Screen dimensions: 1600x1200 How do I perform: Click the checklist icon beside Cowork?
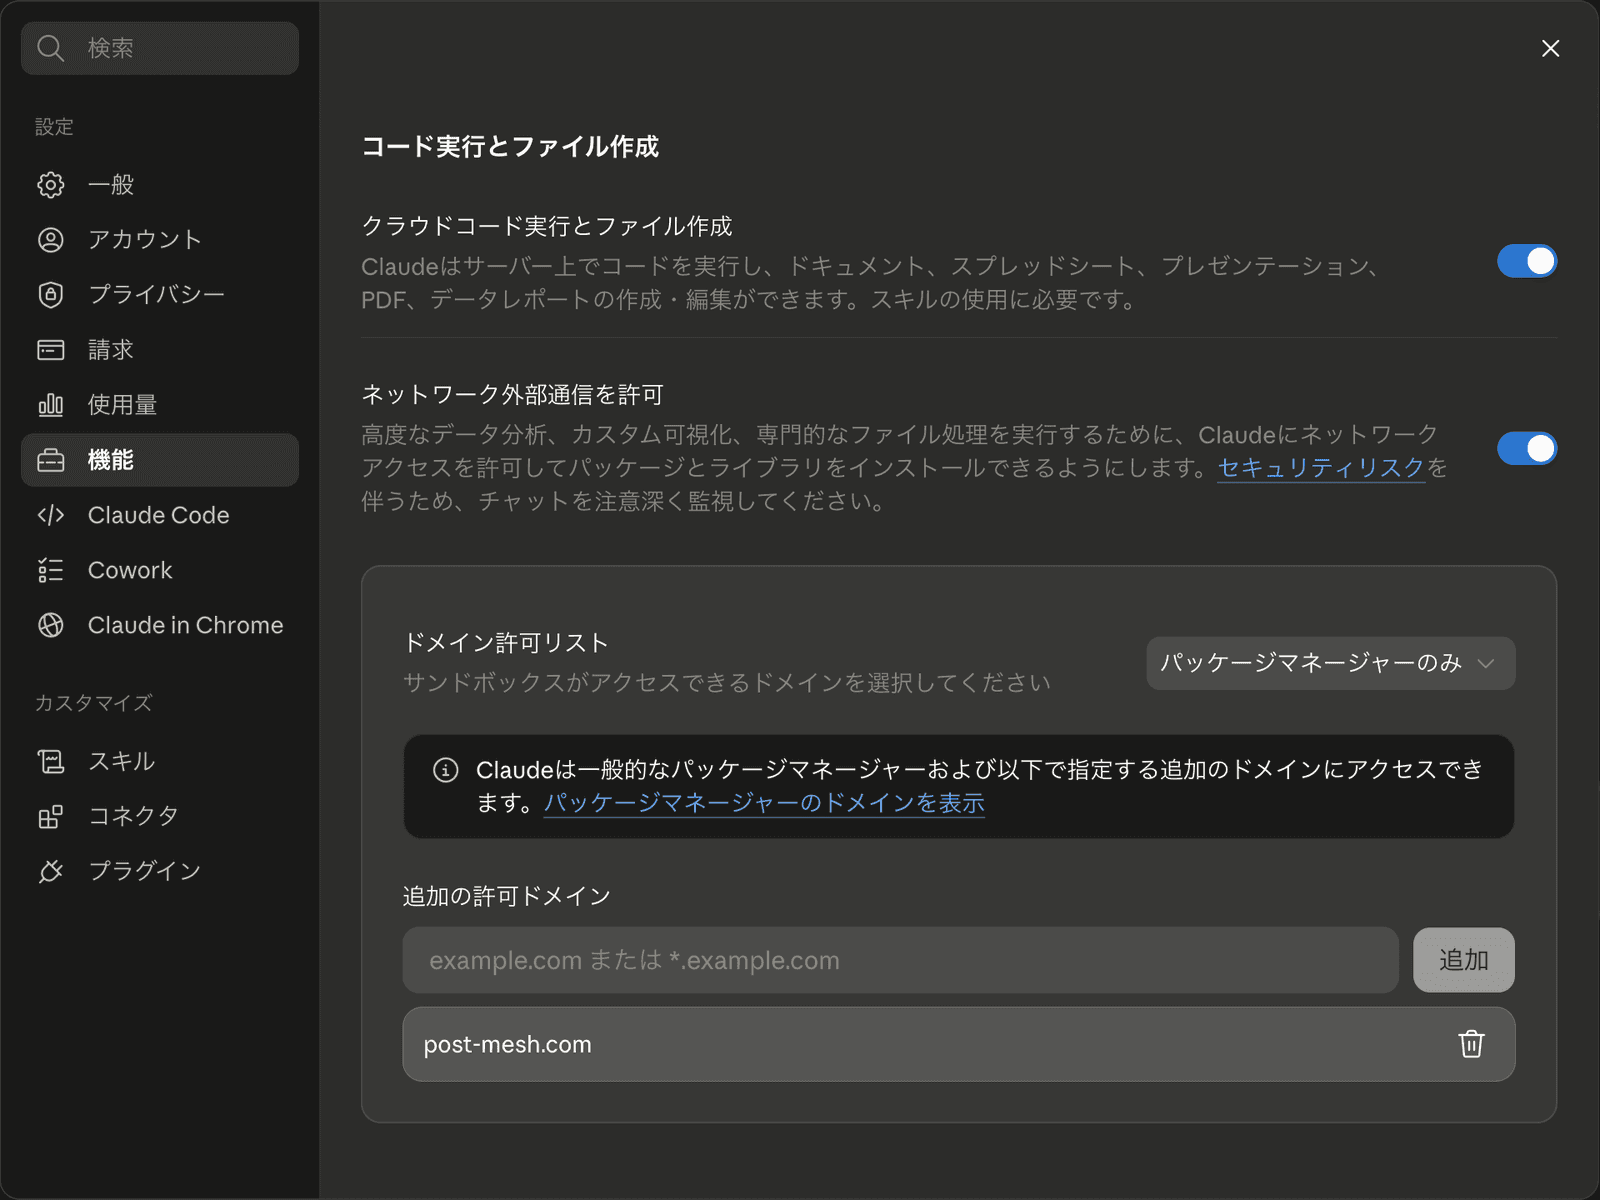pos(51,570)
